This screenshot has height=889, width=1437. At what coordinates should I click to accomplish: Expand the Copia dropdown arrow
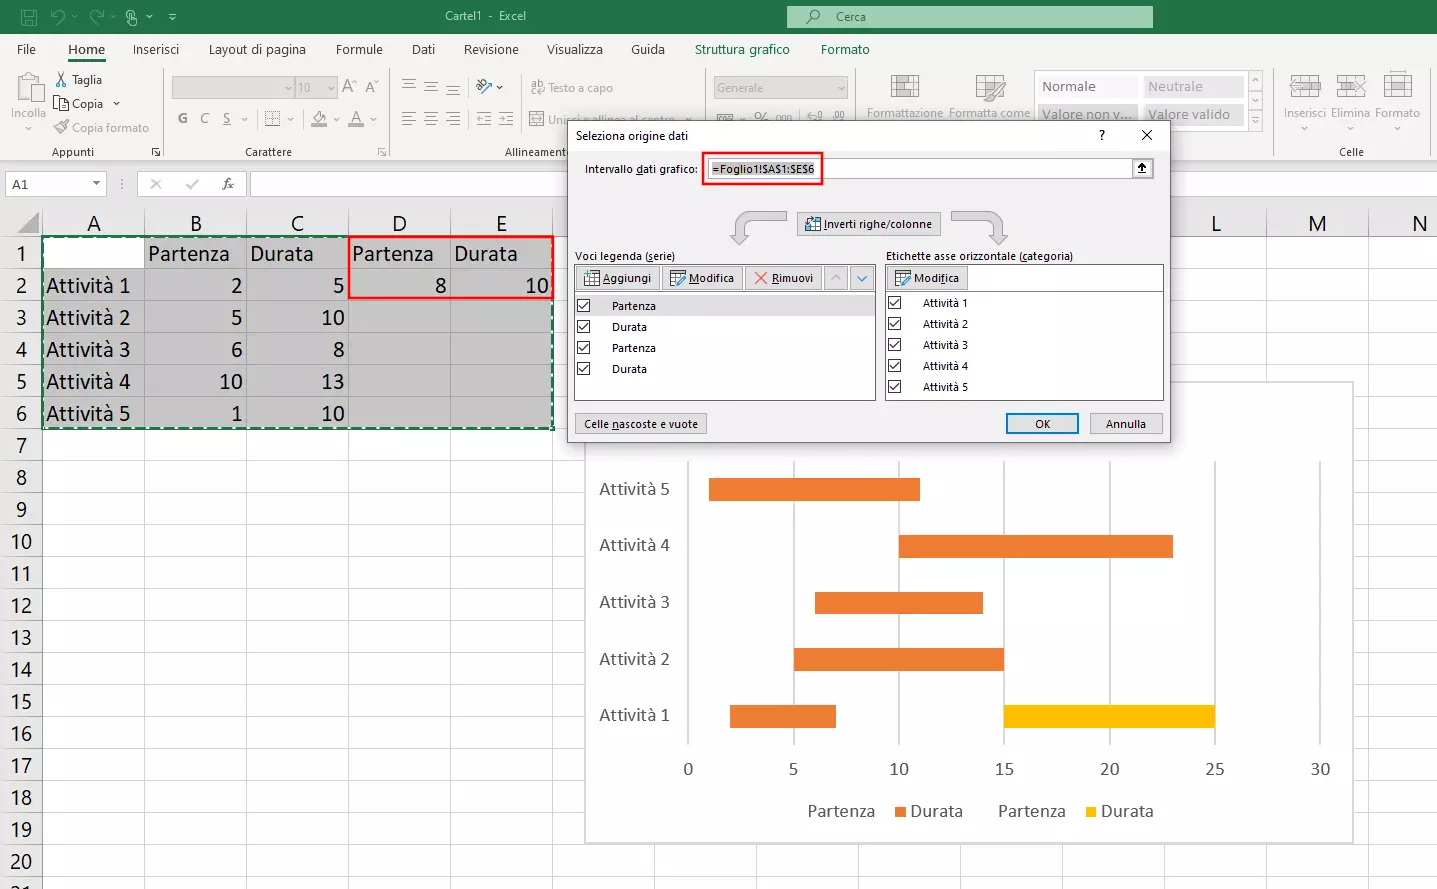pyautogui.click(x=116, y=103)
